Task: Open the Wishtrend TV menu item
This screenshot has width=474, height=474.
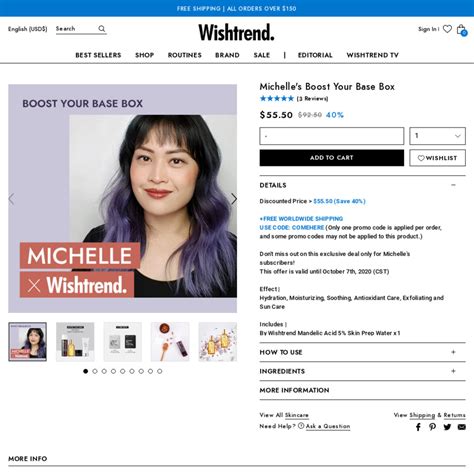Action: pos(373,55)
